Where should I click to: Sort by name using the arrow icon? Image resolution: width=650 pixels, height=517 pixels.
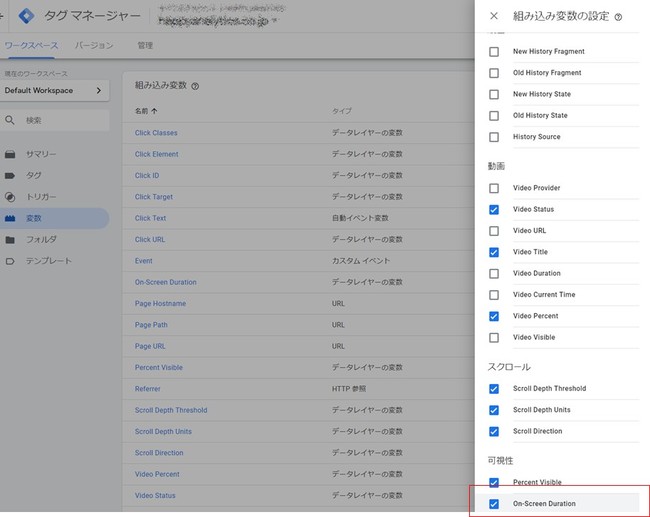[x=155, y=111]
